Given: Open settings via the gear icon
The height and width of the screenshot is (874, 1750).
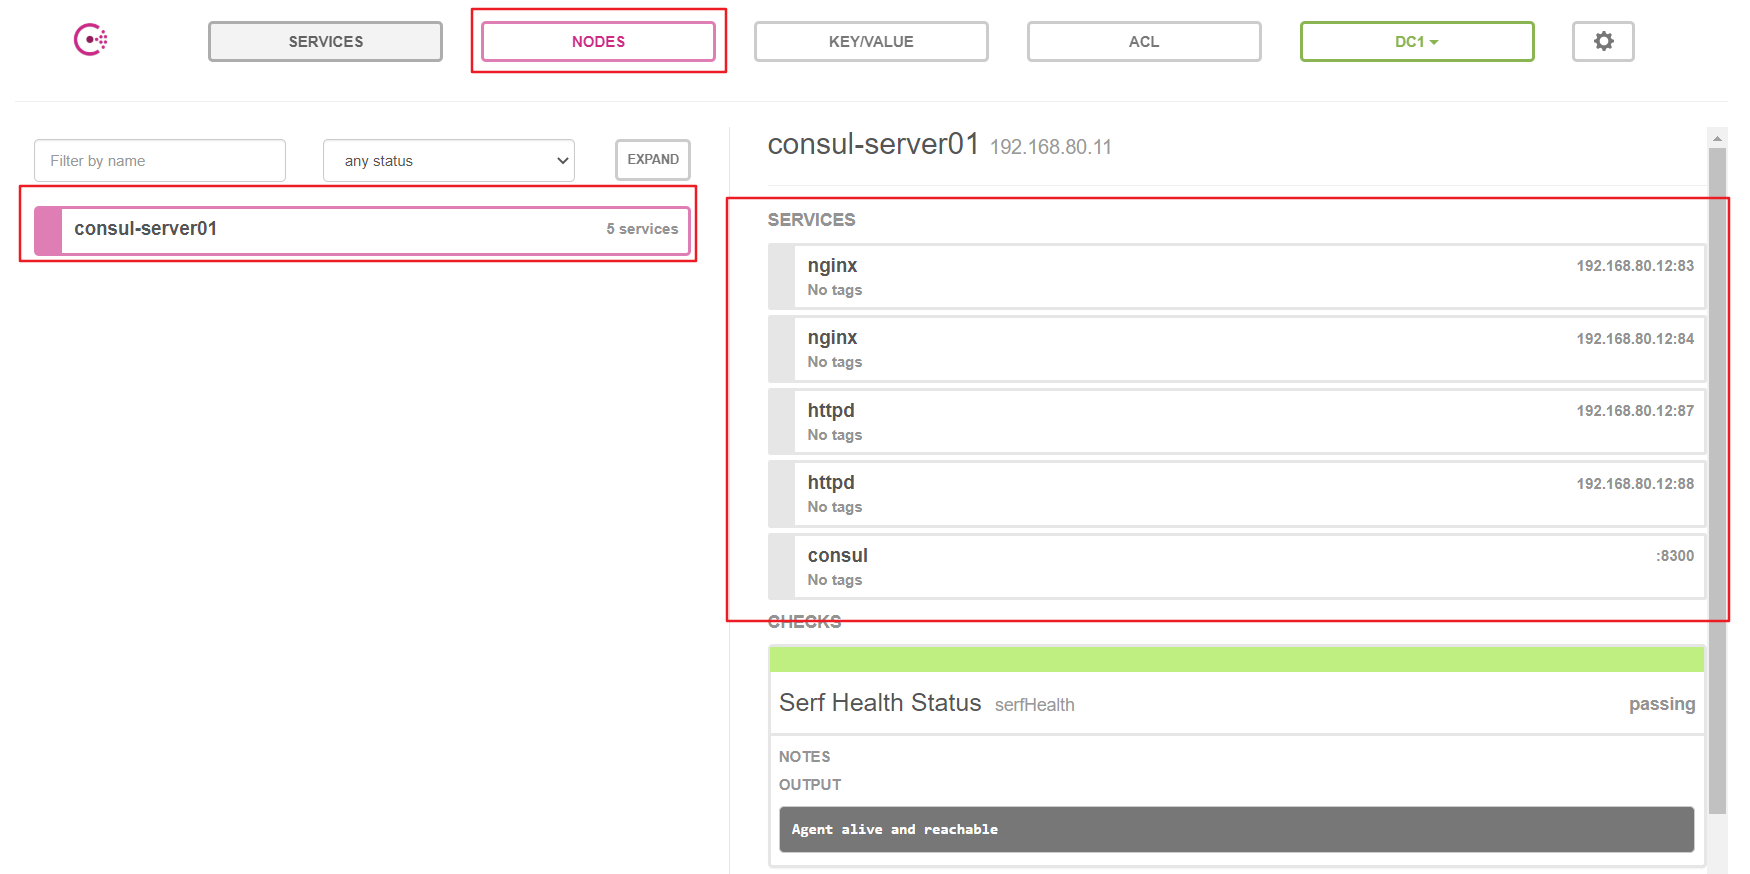Looking at the screenshot, I should coord(1603,41).
